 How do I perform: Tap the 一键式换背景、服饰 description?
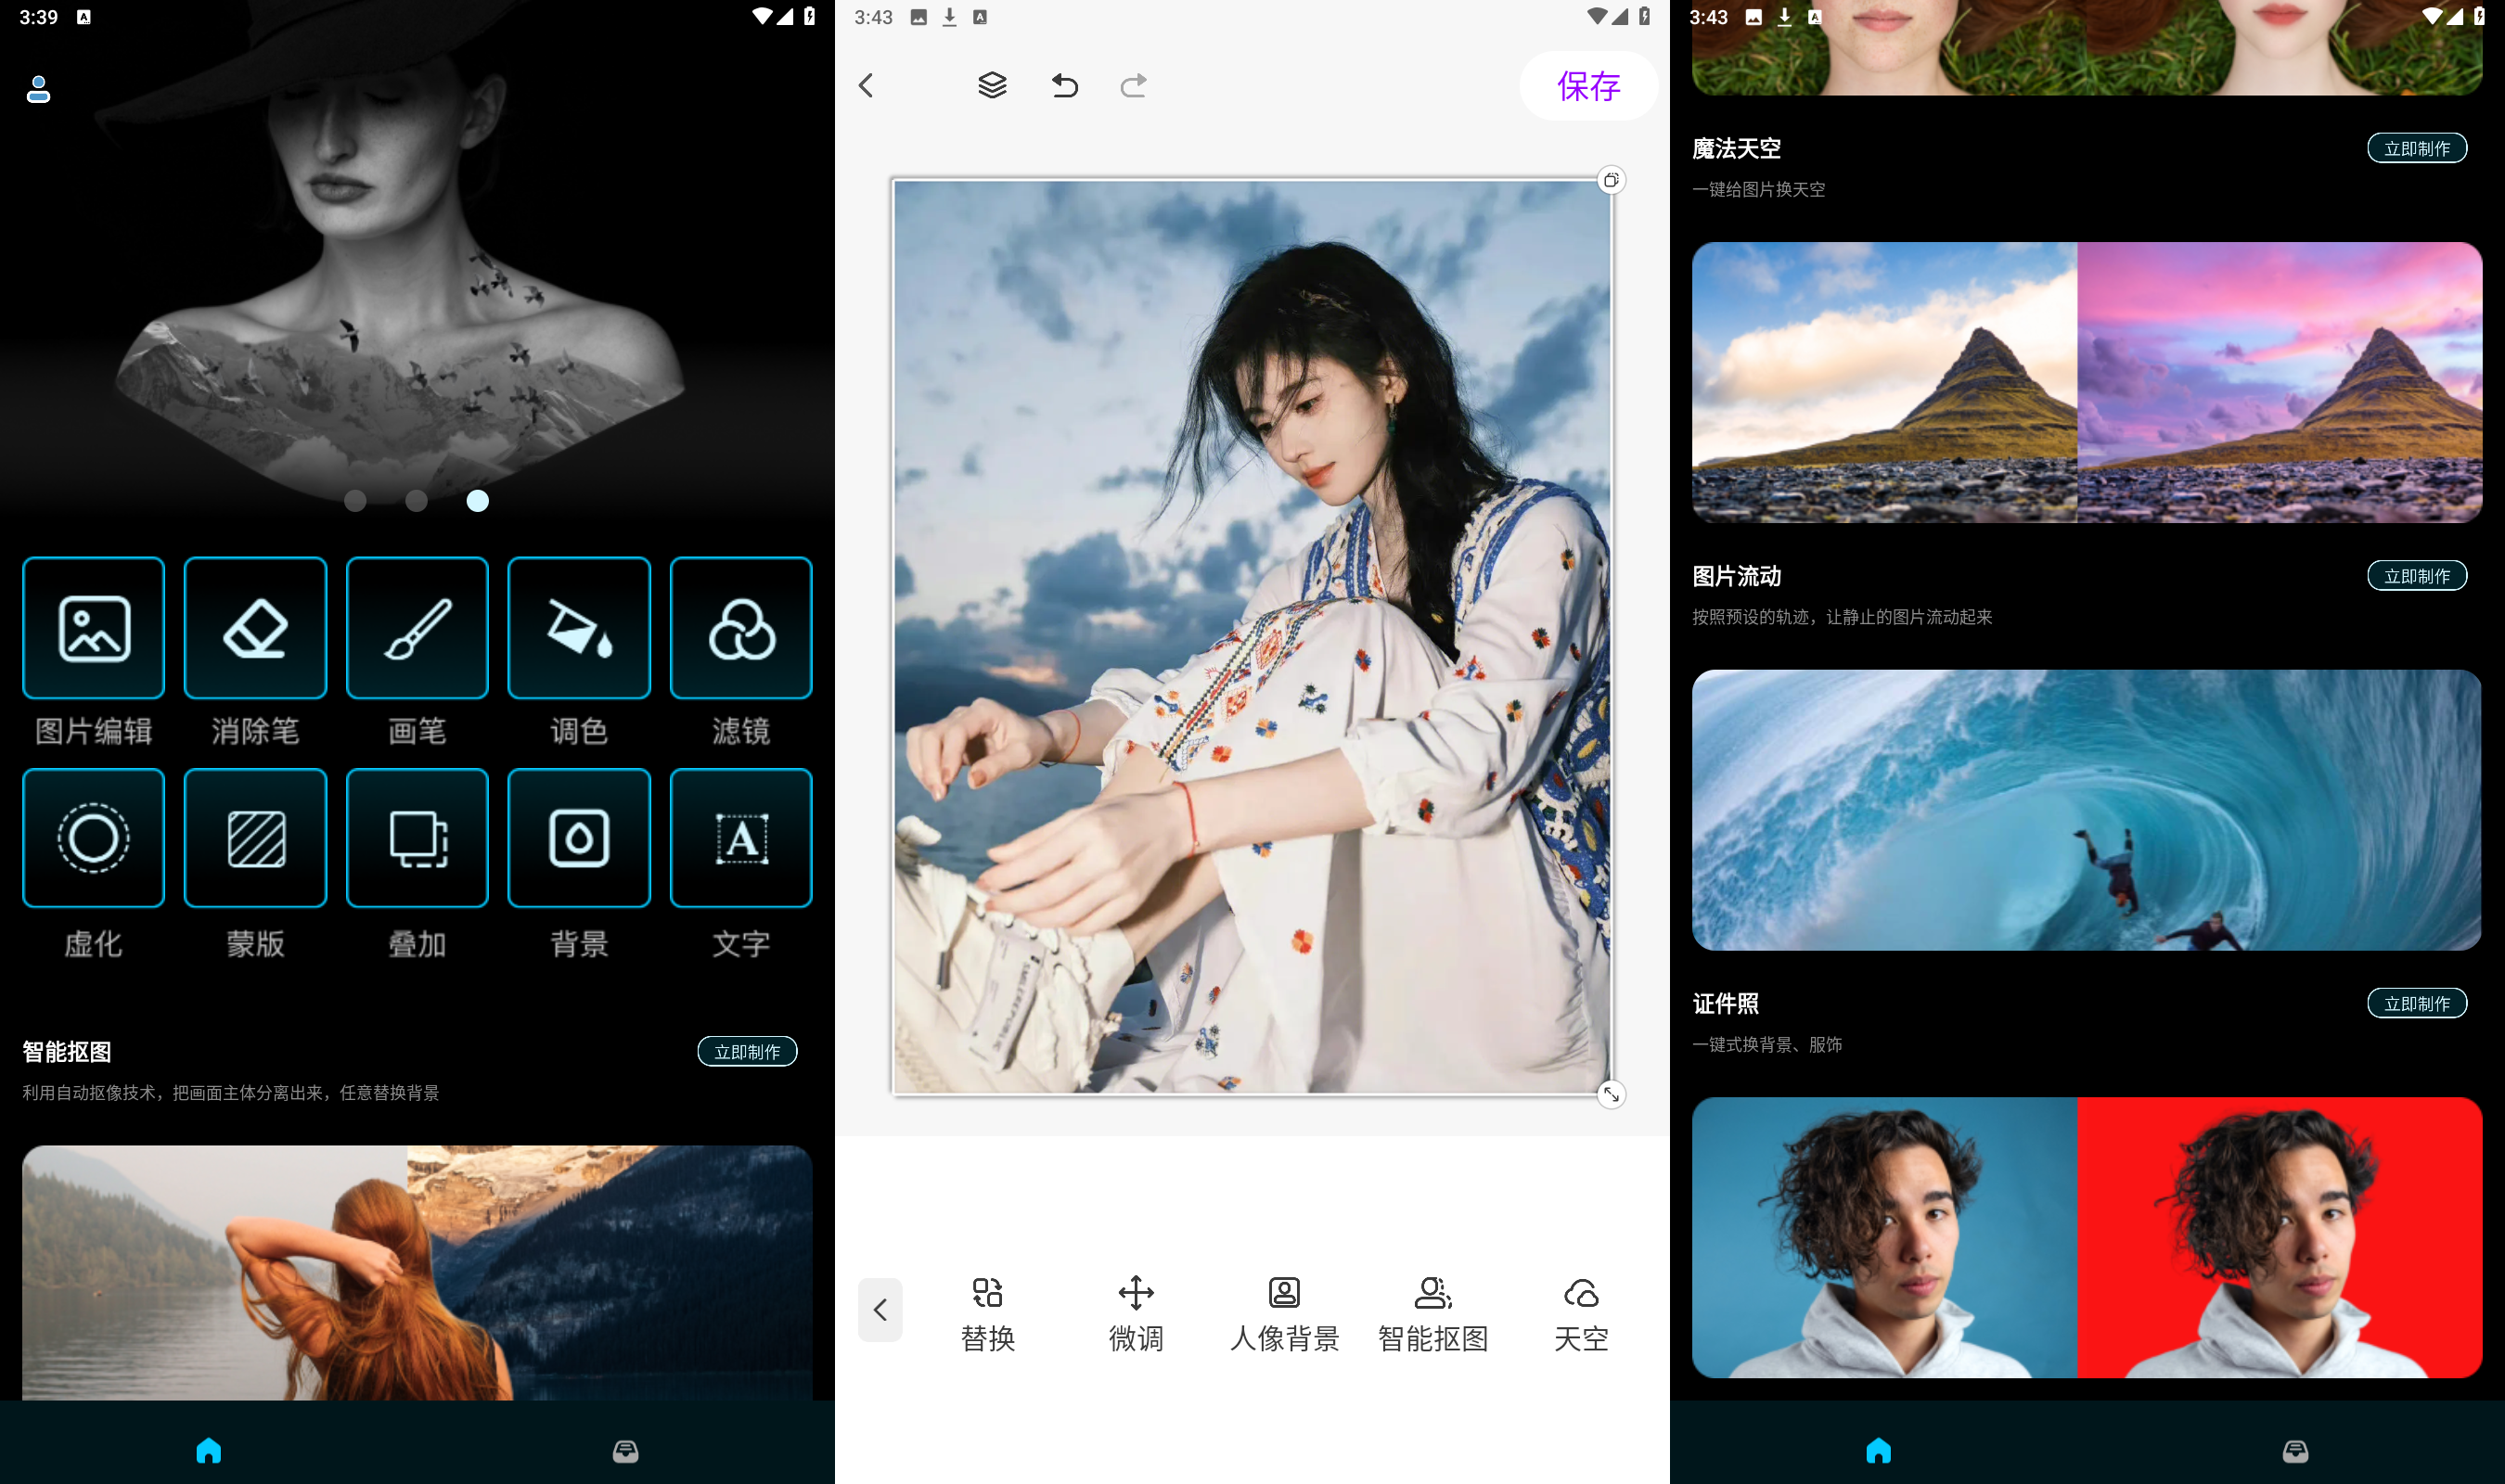pos(1767,1045)
